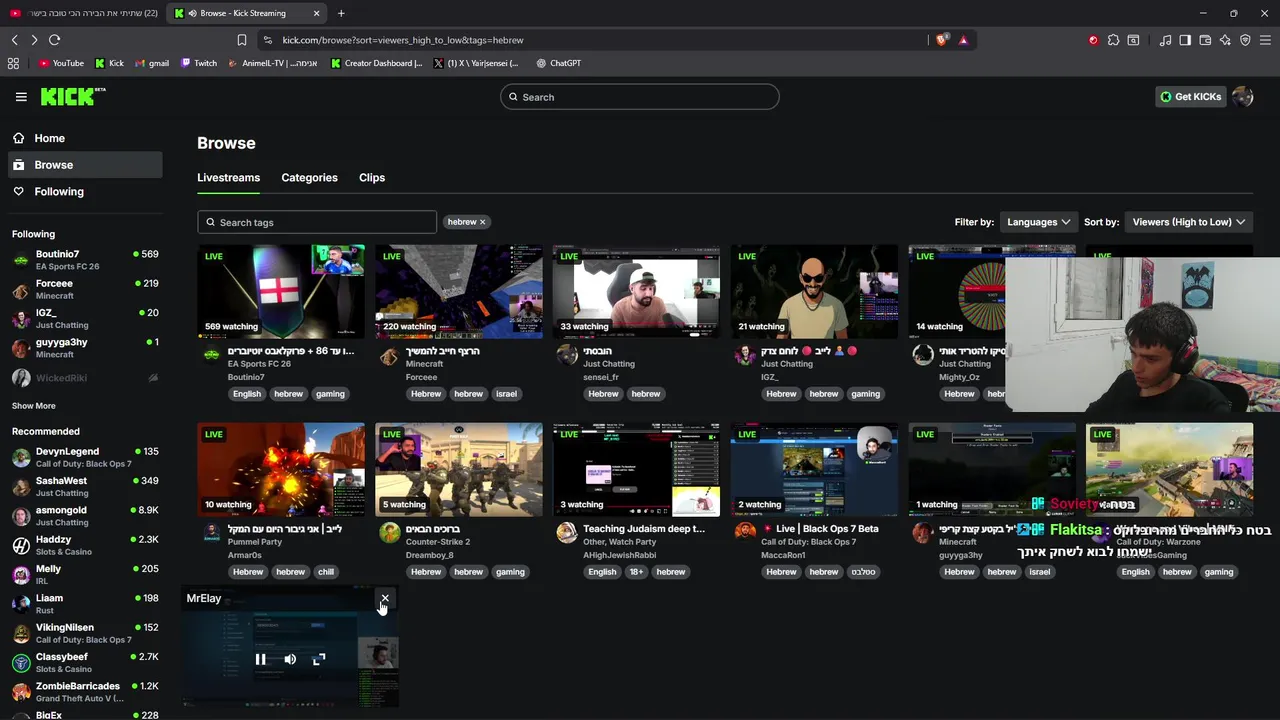
Task: Open the extensions puzzle-piece icon
Action: [1113, 40]
